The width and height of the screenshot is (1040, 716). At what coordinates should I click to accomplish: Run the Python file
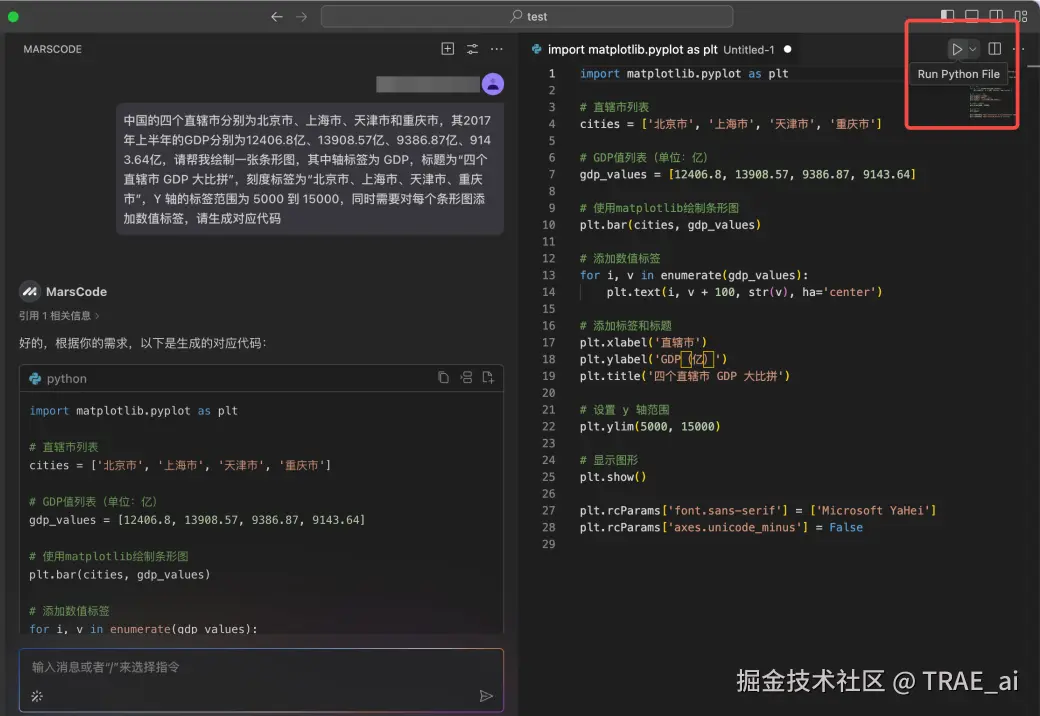coord(956,48)
